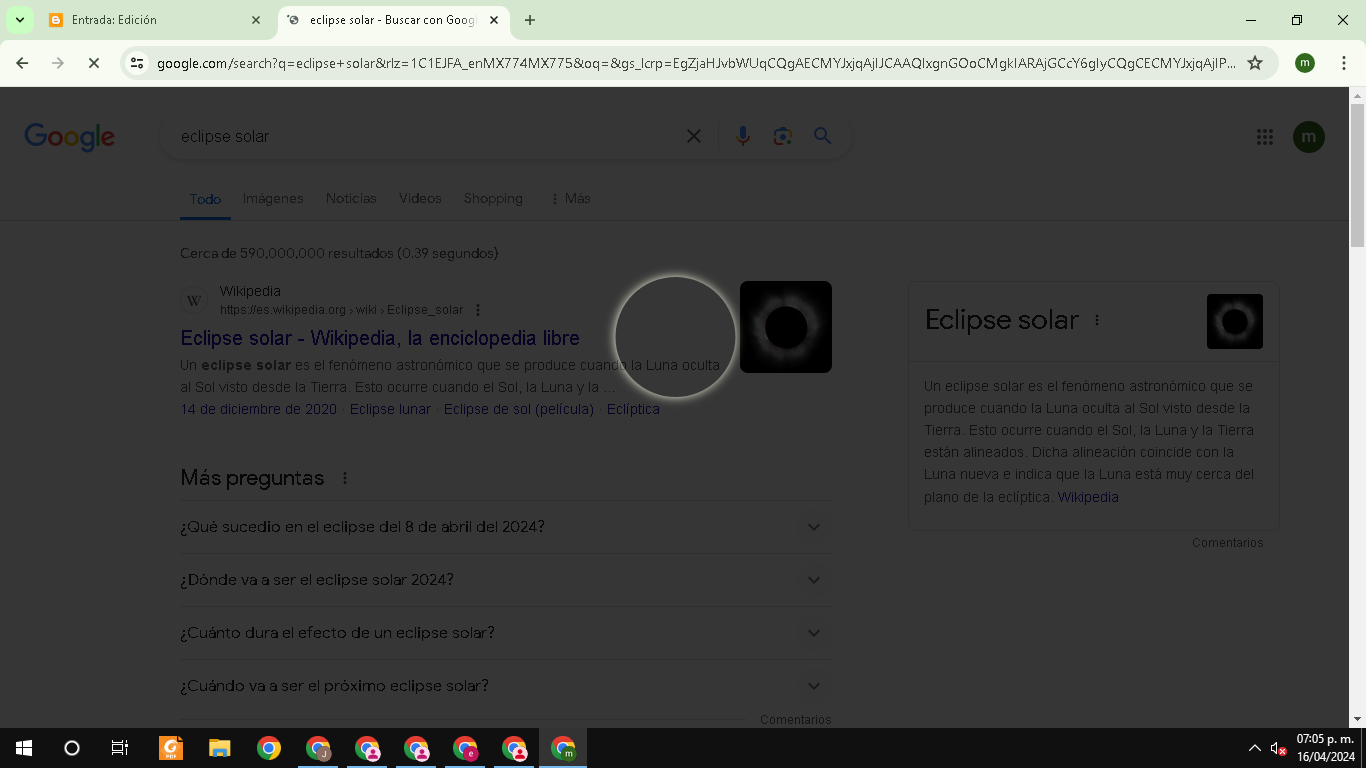Screen dimensions: 1366x768
Task: Clear the search box with X icon
Action: coord(693,136)
